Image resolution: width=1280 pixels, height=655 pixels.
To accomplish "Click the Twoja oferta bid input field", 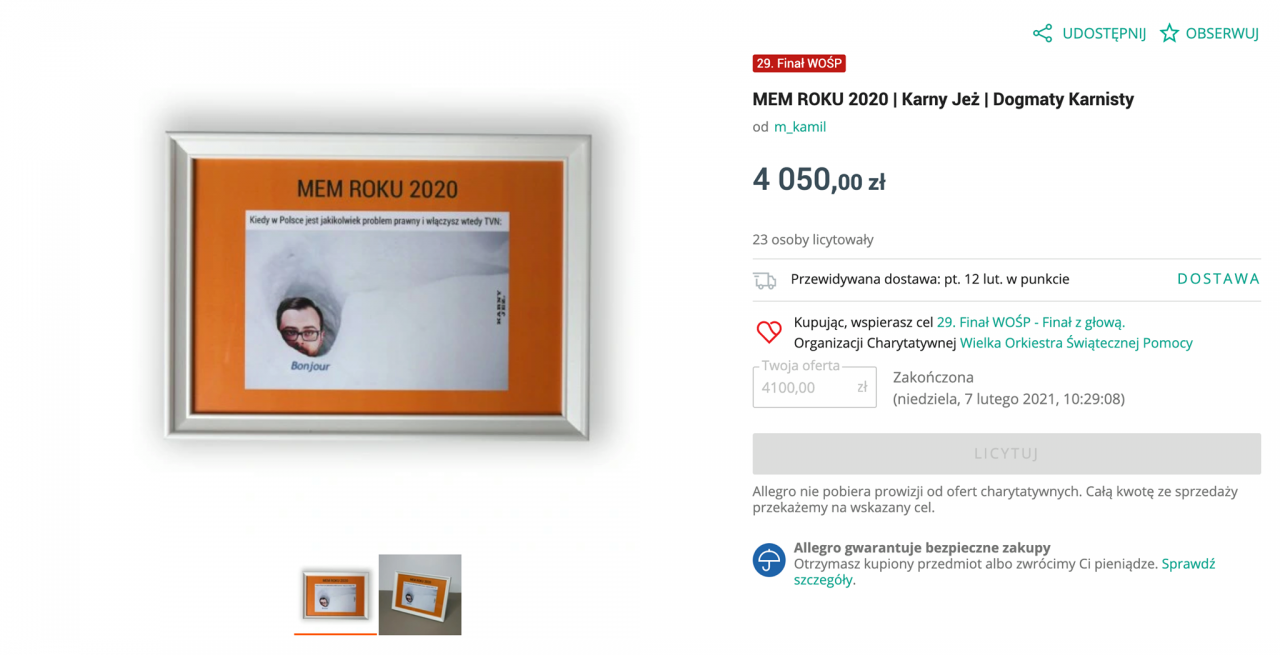I will click(x=814, y=387).
